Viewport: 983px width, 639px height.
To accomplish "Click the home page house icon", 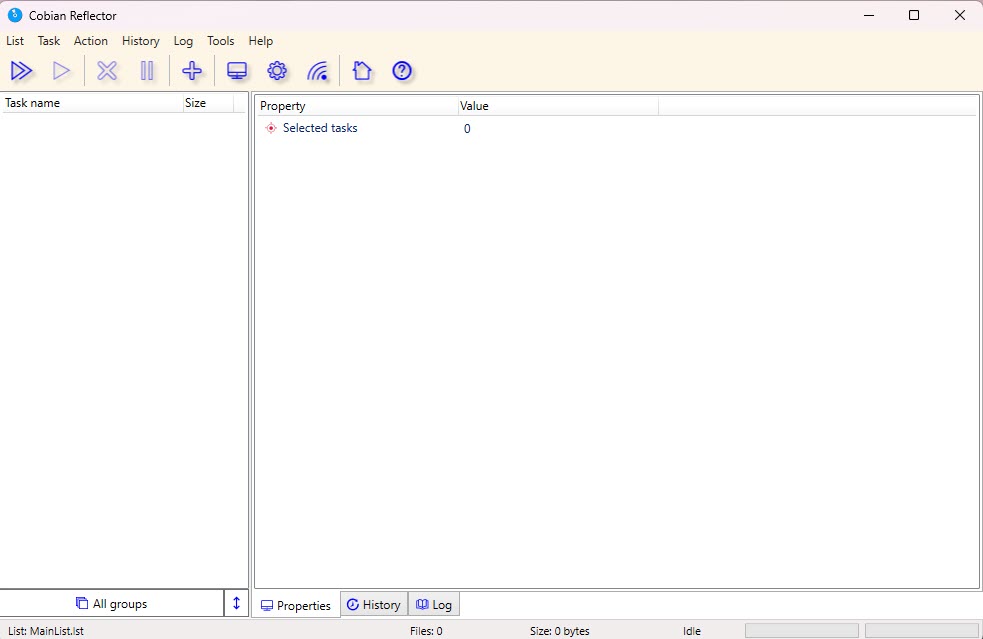I will [x=362, y=71].
